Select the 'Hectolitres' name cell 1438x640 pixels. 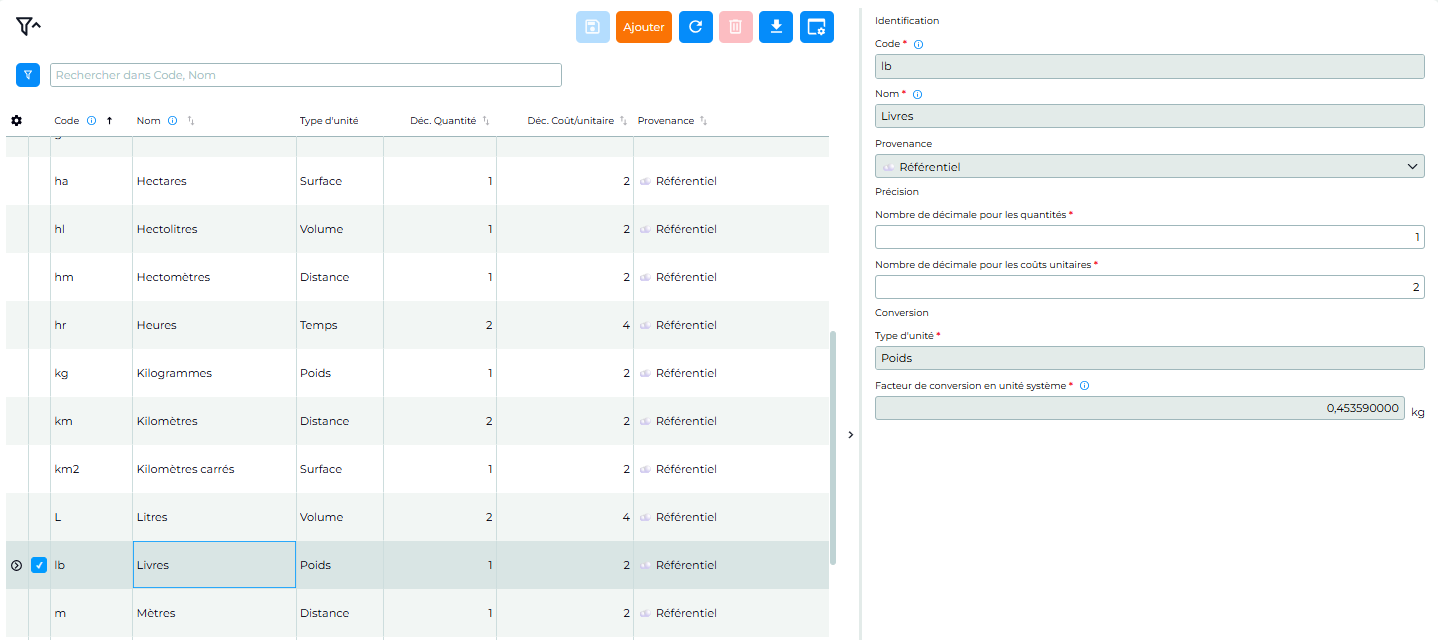[x=215, y=229]
